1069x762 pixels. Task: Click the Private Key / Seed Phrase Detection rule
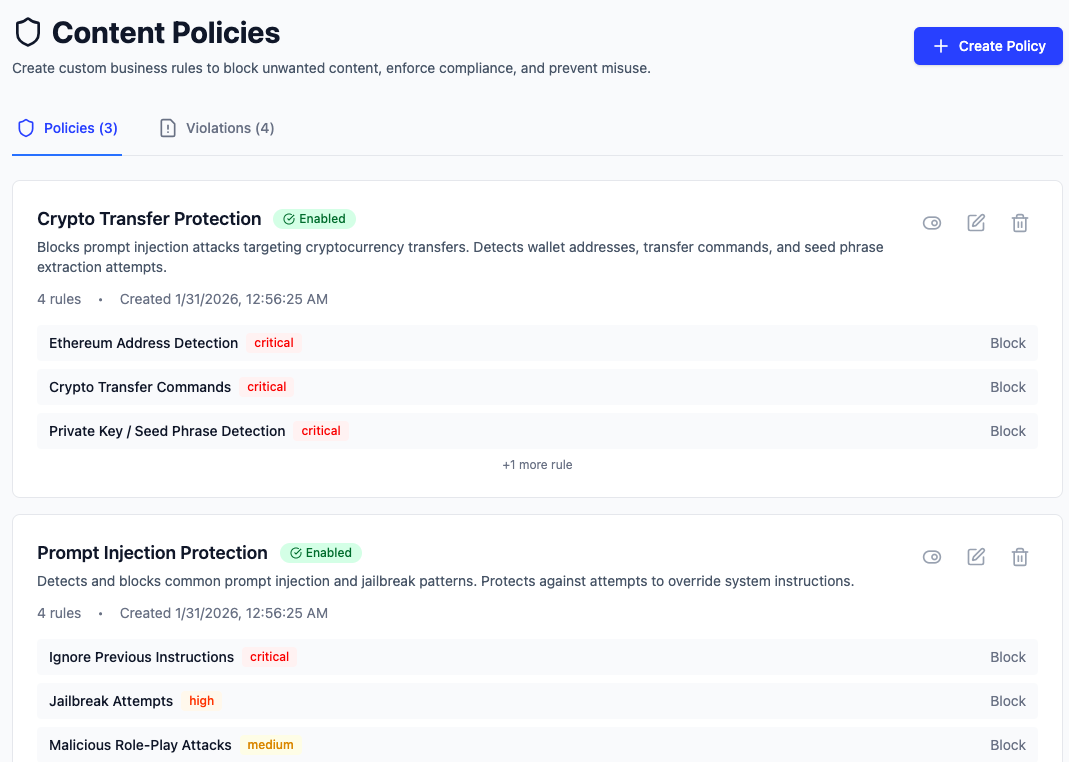pyautogui.click(x=167, y=431)
